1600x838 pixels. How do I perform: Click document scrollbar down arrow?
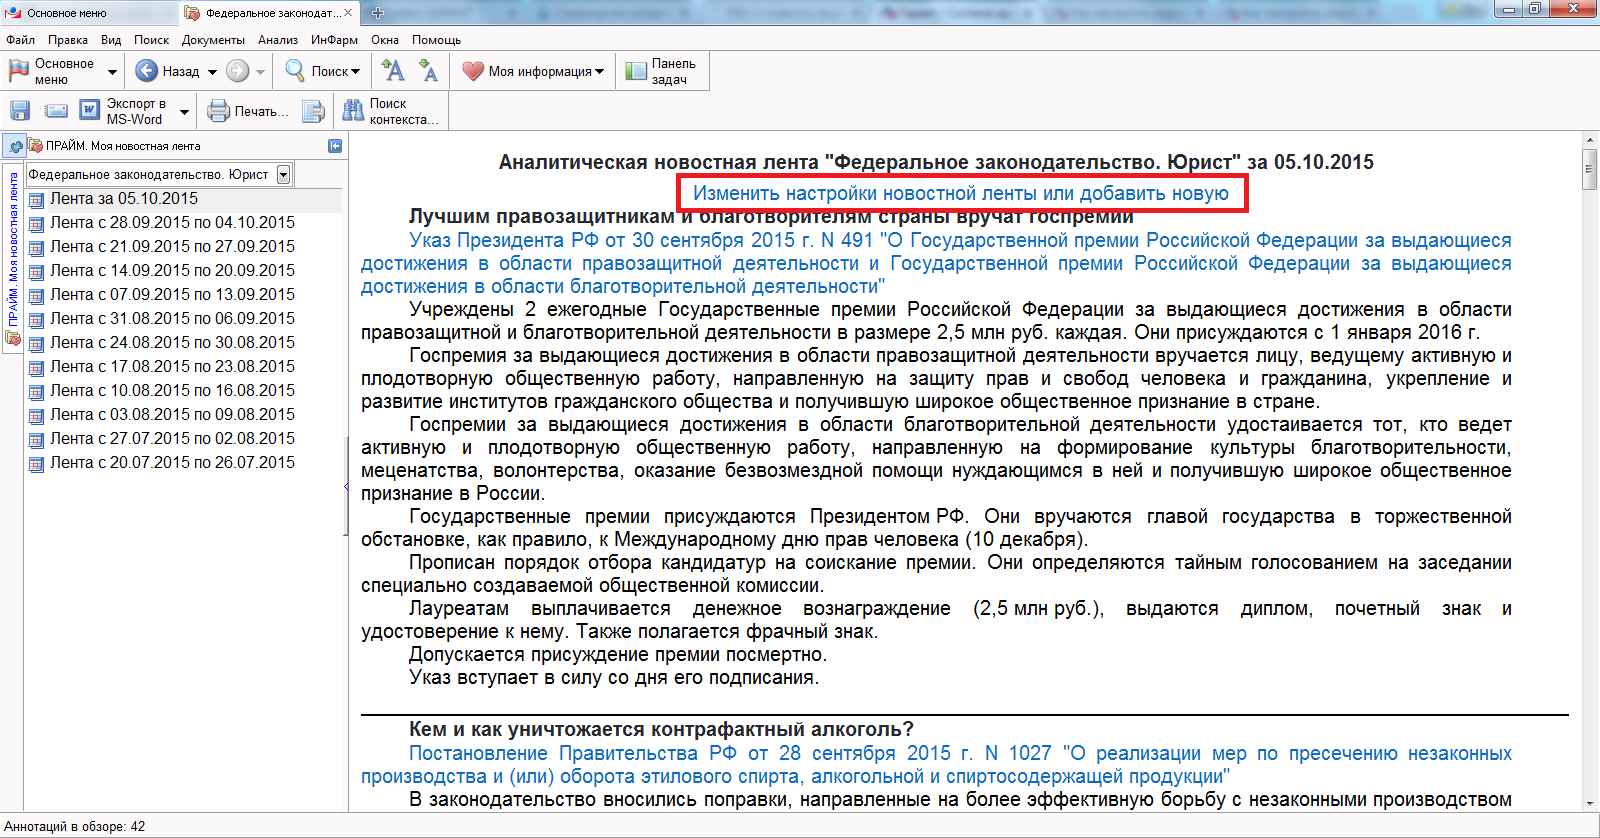point(1590,804)
